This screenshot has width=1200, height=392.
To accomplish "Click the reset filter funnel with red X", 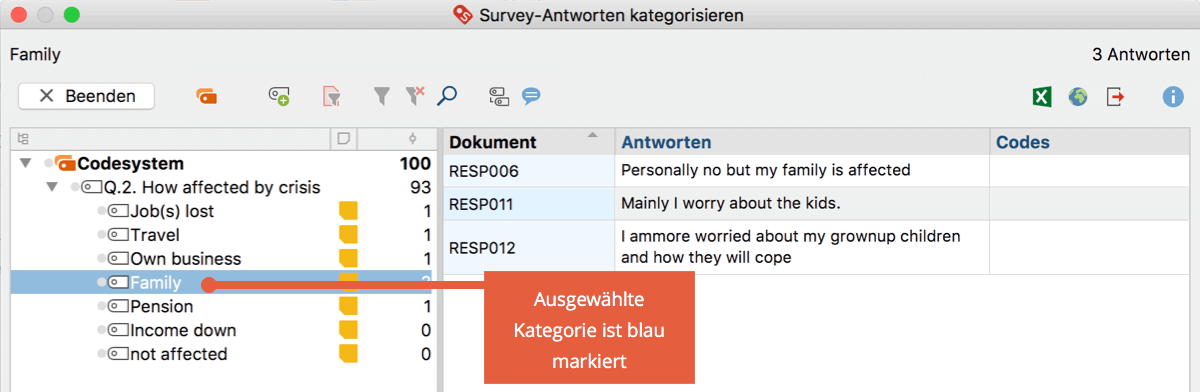I will (x=414, y=96).
